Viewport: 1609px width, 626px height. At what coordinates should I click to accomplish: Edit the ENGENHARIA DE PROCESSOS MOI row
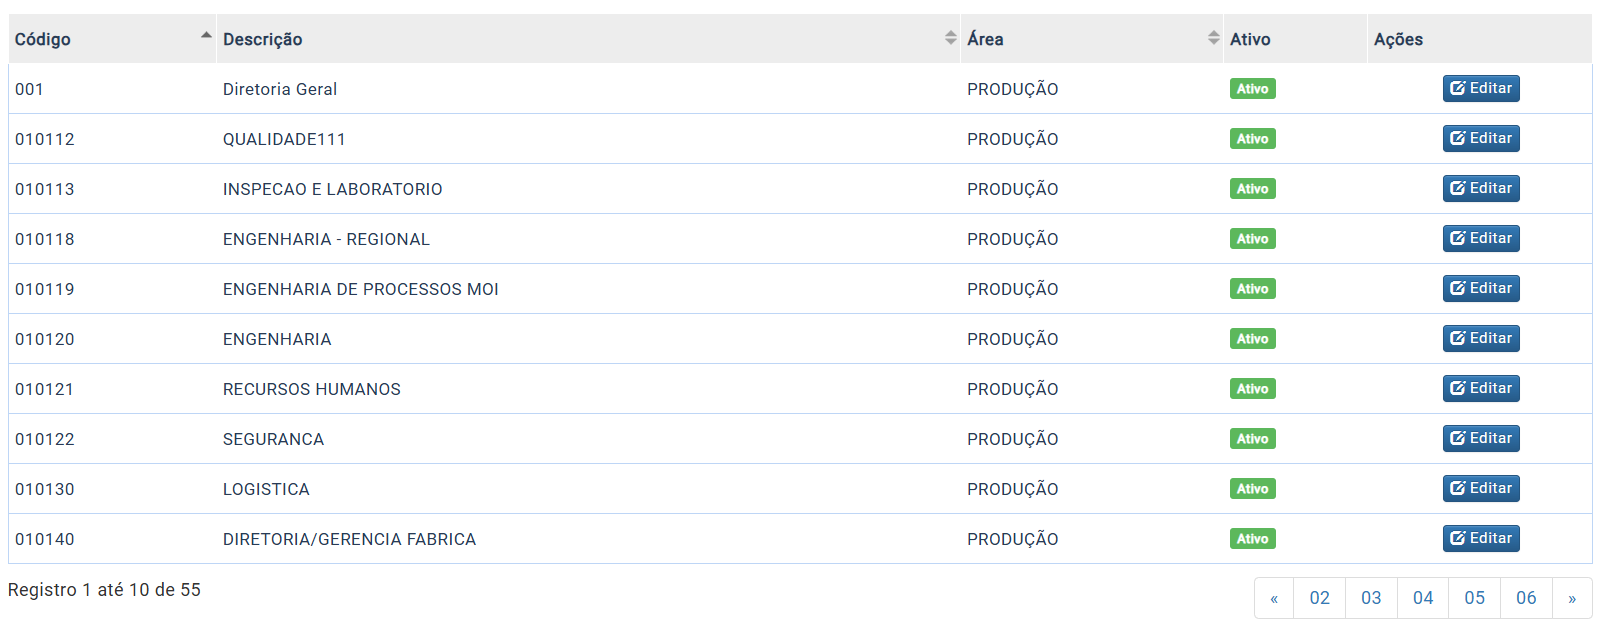click(1481, 288)
